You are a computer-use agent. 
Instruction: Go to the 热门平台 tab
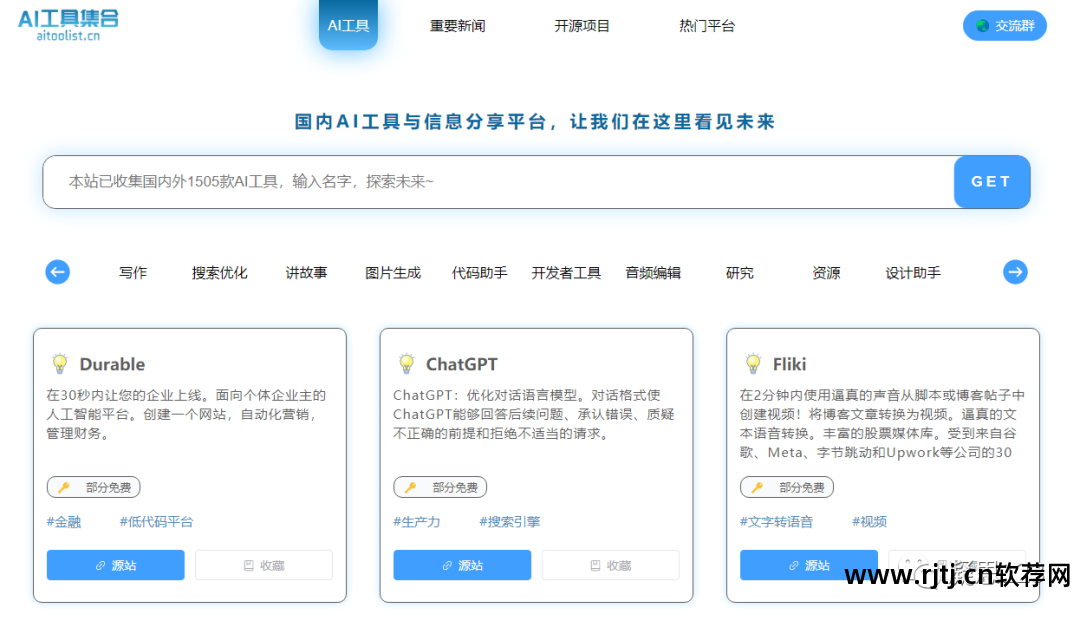[707, 25]
